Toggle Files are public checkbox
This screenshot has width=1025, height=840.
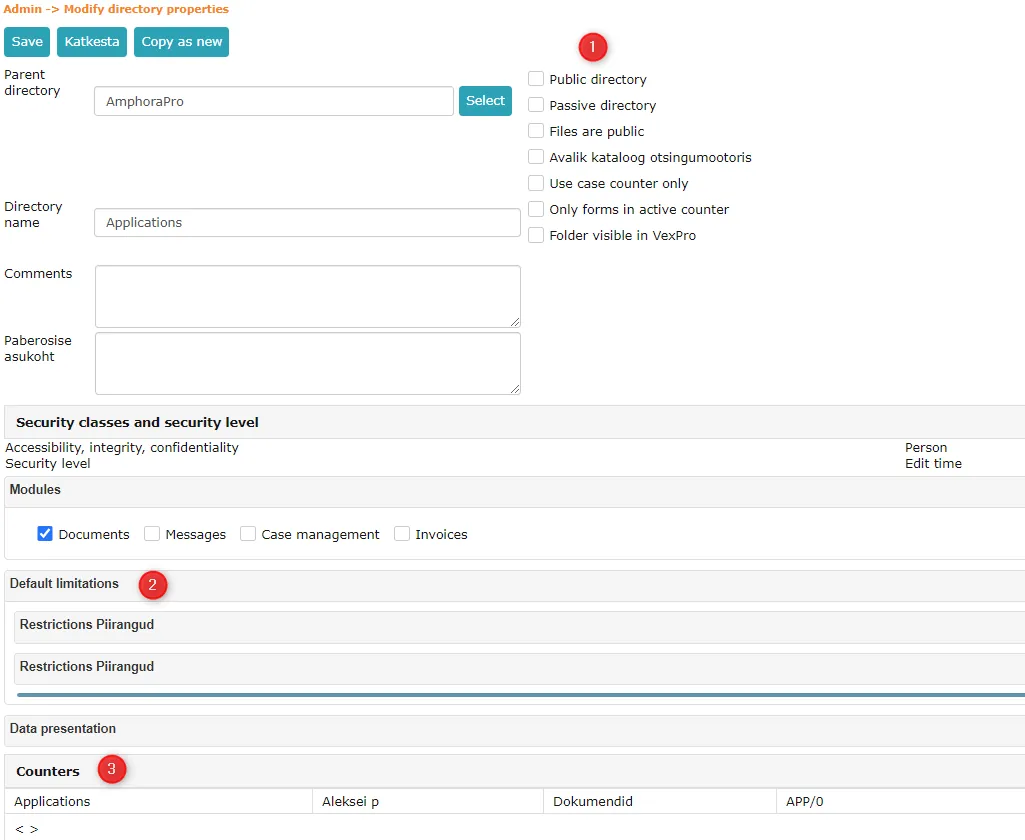(536, 131)
